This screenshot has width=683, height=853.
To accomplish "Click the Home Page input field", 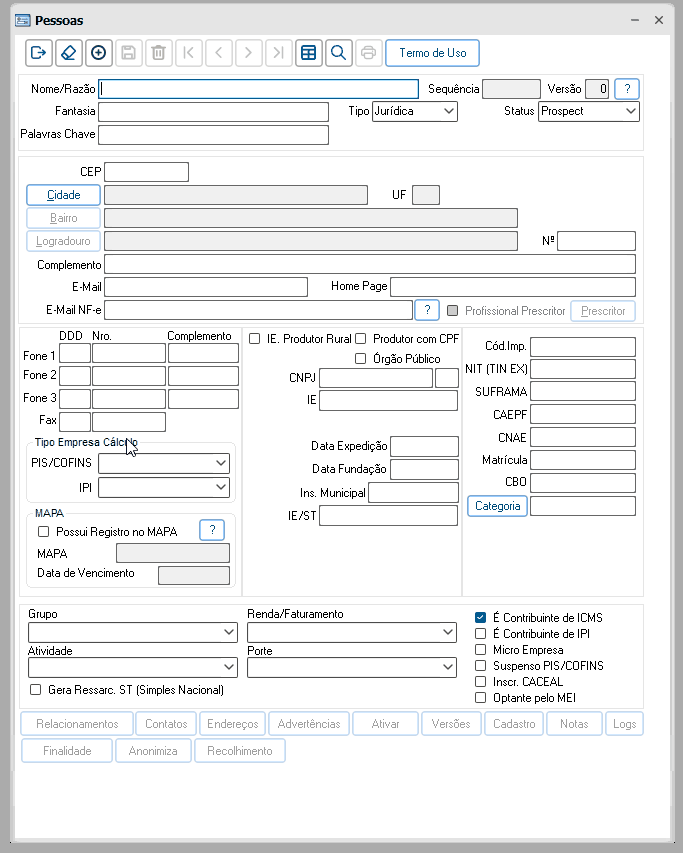I will pyautogui.click(x=513, y=287).
